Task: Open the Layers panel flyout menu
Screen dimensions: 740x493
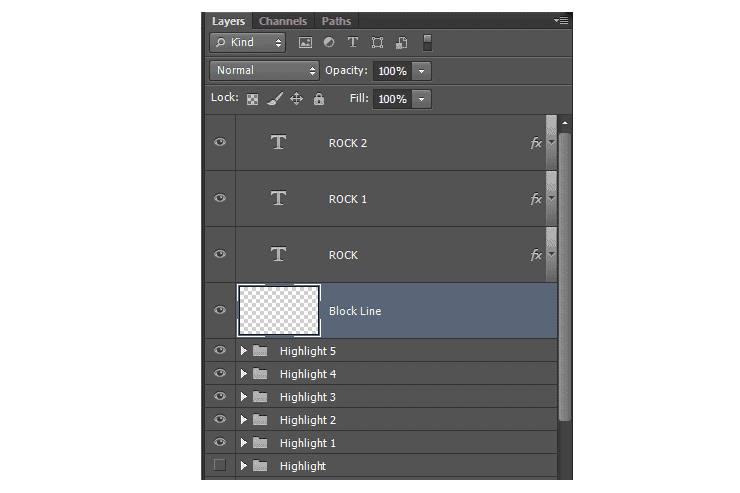Action: coord(561,21)
